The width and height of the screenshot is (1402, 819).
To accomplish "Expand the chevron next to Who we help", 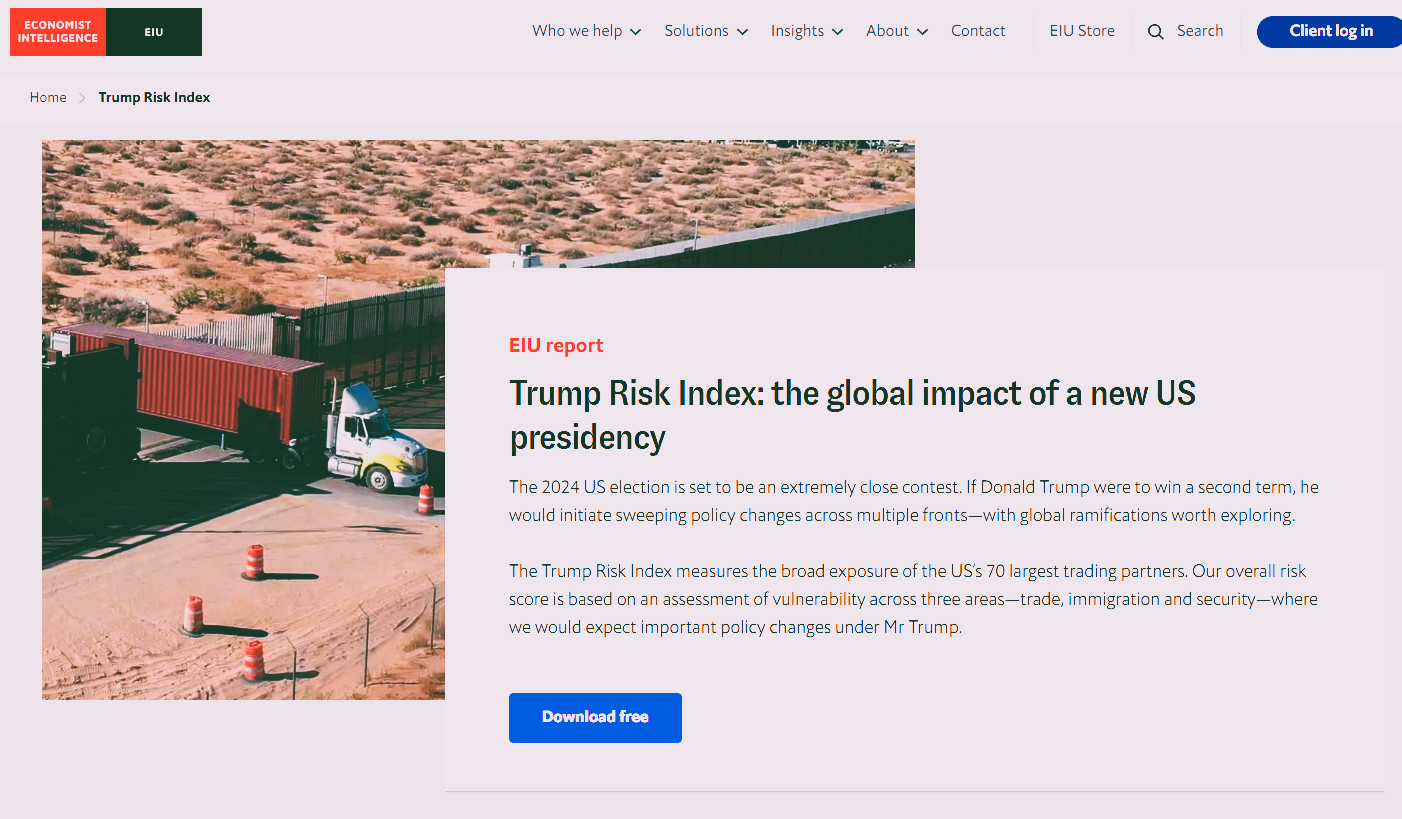I will point(636,32).
